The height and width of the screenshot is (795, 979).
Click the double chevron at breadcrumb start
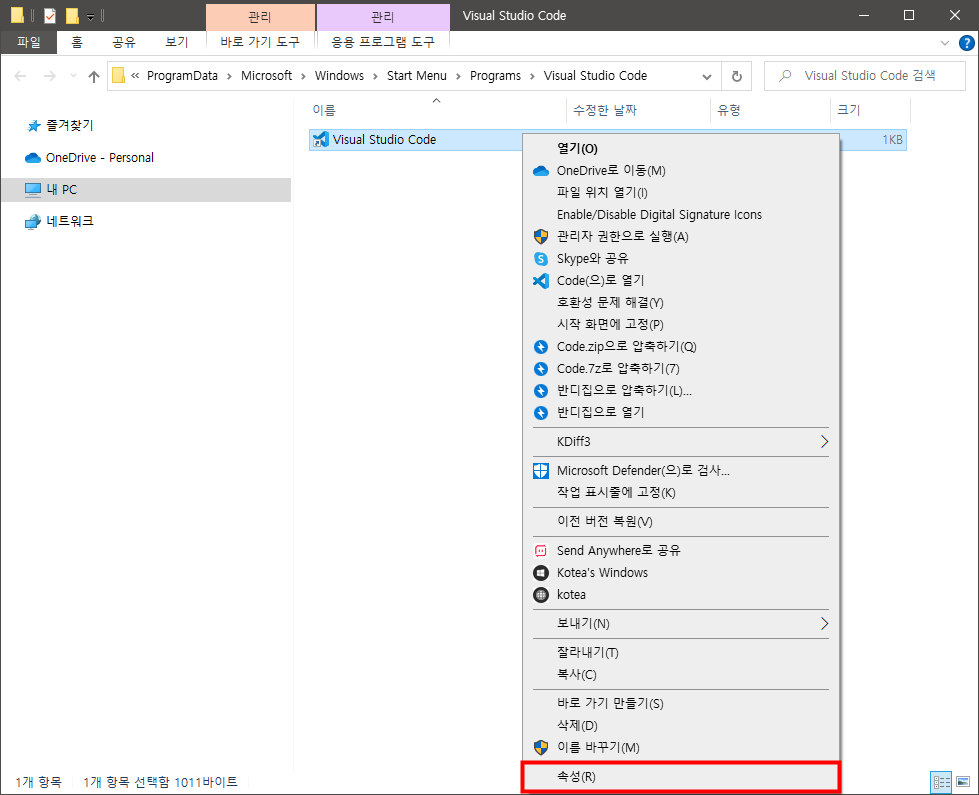click(x=135, y=76)
